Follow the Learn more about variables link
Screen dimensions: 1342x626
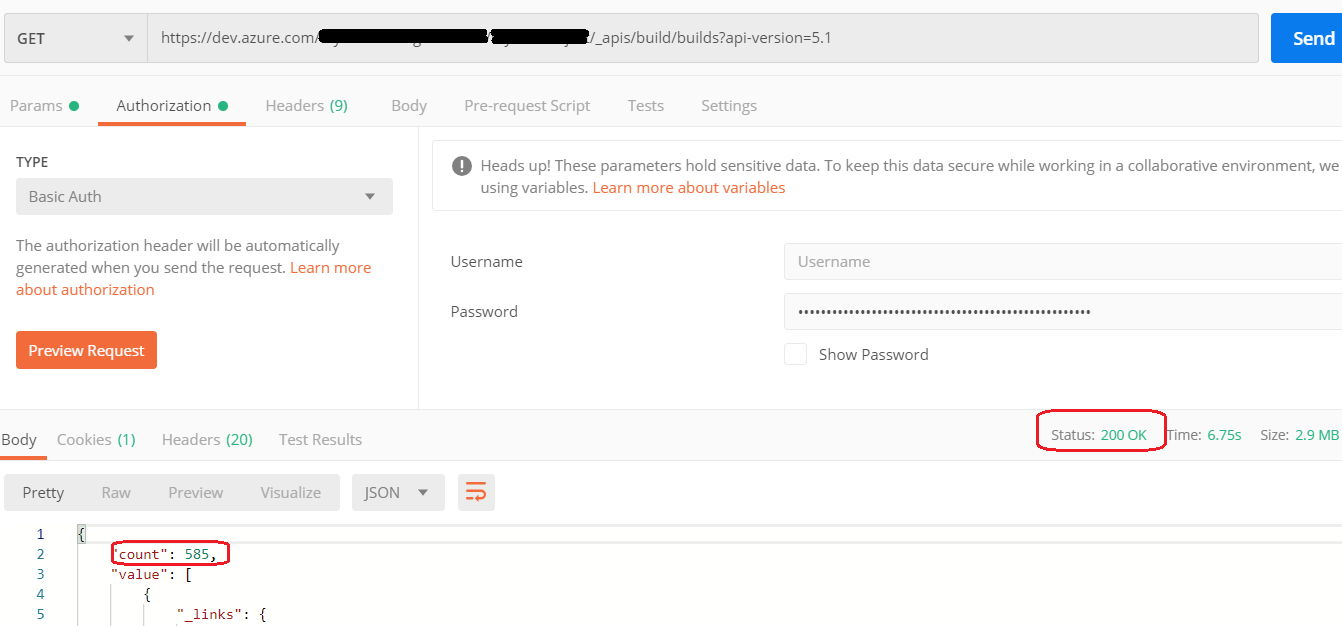688,188
